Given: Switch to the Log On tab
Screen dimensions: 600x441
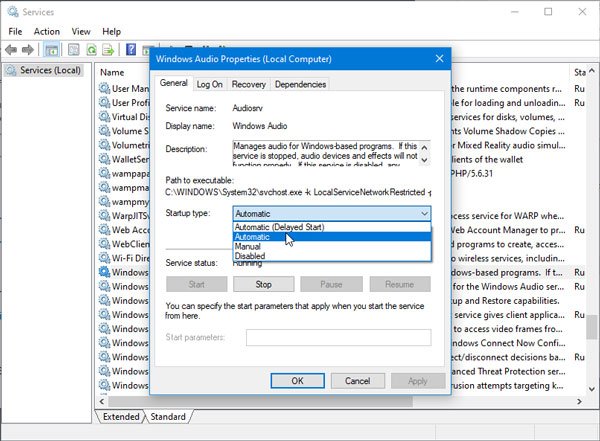Looking at the screenshot, I should point(210,84).
